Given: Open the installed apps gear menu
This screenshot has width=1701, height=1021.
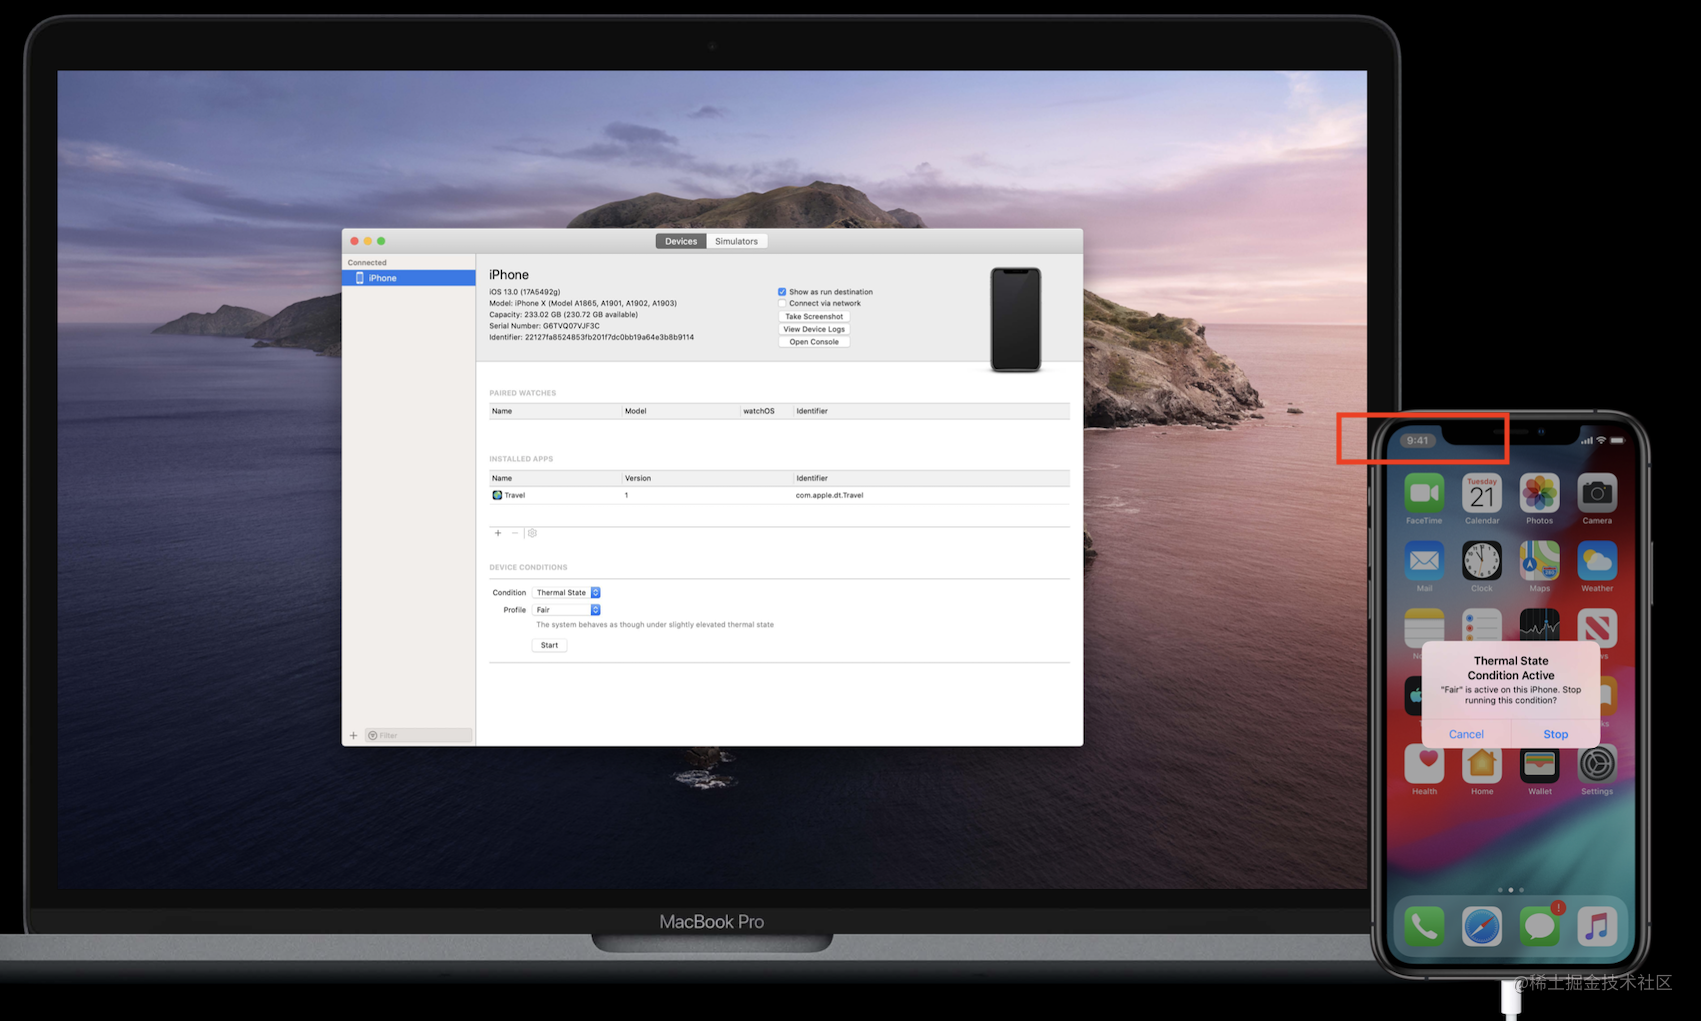Looking at the screenshot, I should click(532, 533).
